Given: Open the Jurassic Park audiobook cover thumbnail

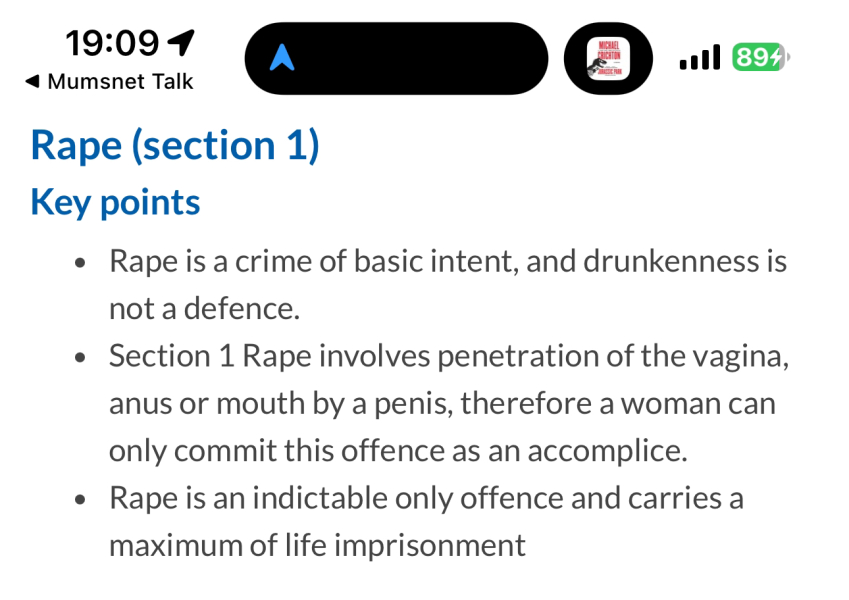Looking at the screenshot, I should tap(608, 59).
